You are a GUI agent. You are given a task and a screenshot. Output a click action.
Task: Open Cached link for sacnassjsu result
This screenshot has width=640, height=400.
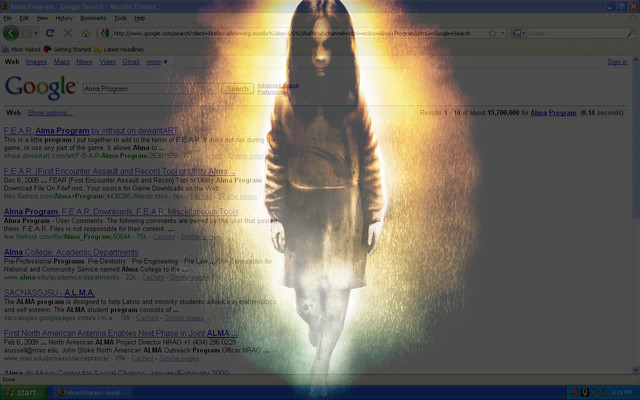pos(147,318)
